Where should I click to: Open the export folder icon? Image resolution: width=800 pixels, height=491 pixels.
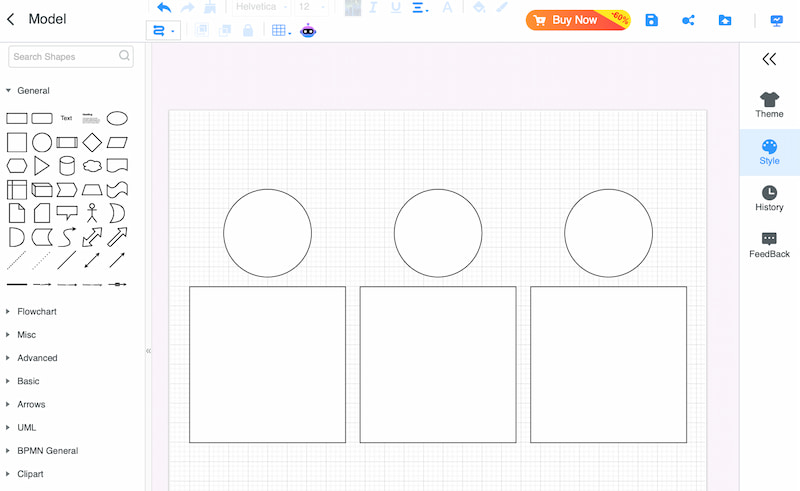725,20
